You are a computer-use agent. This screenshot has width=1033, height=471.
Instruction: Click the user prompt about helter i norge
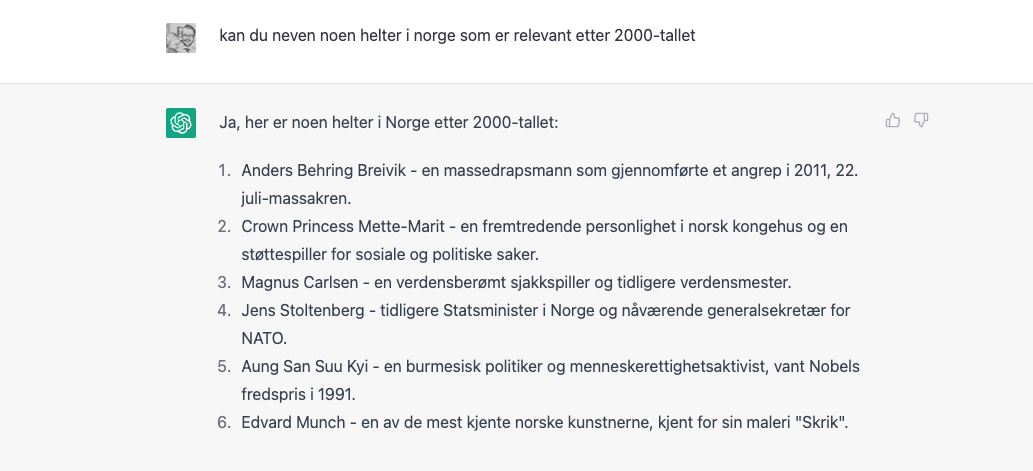pyautogui.click(x=457, y=36)
